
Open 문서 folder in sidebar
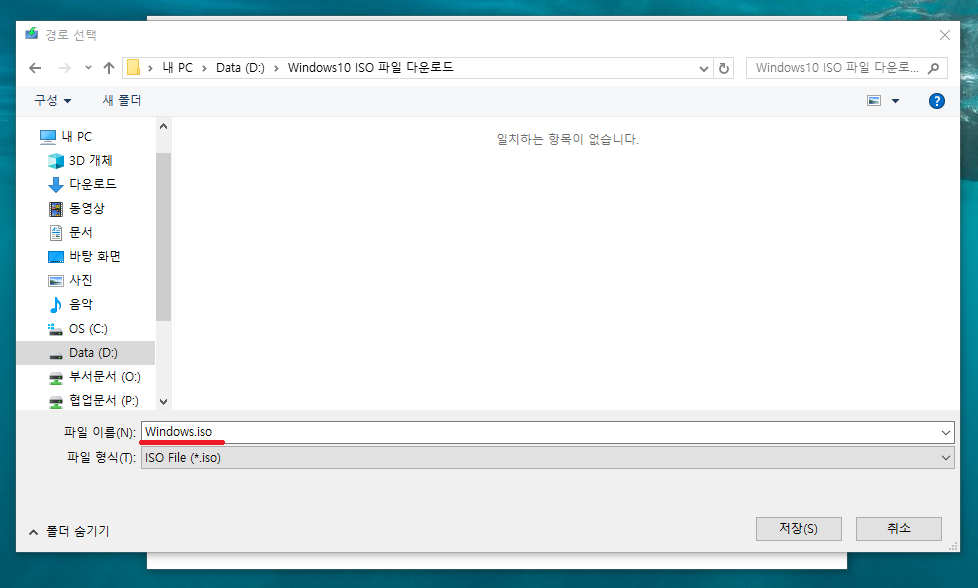pyautogui.click(x=80, y=232)
